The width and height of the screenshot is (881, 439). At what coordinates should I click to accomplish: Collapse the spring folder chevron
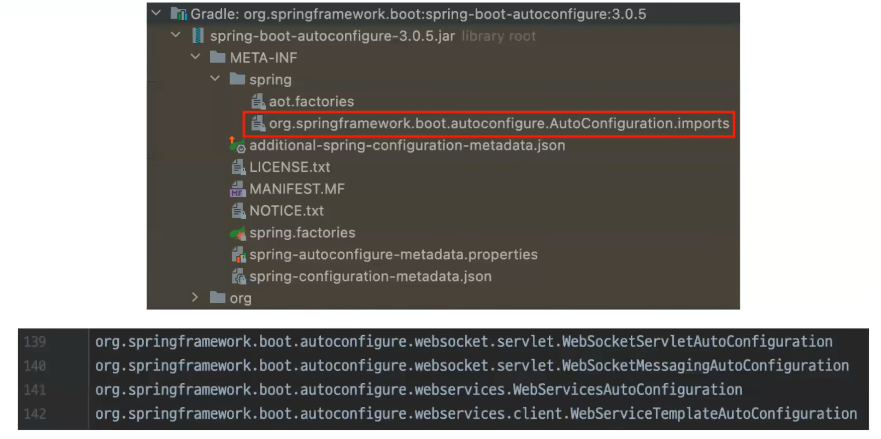(215, 79)
